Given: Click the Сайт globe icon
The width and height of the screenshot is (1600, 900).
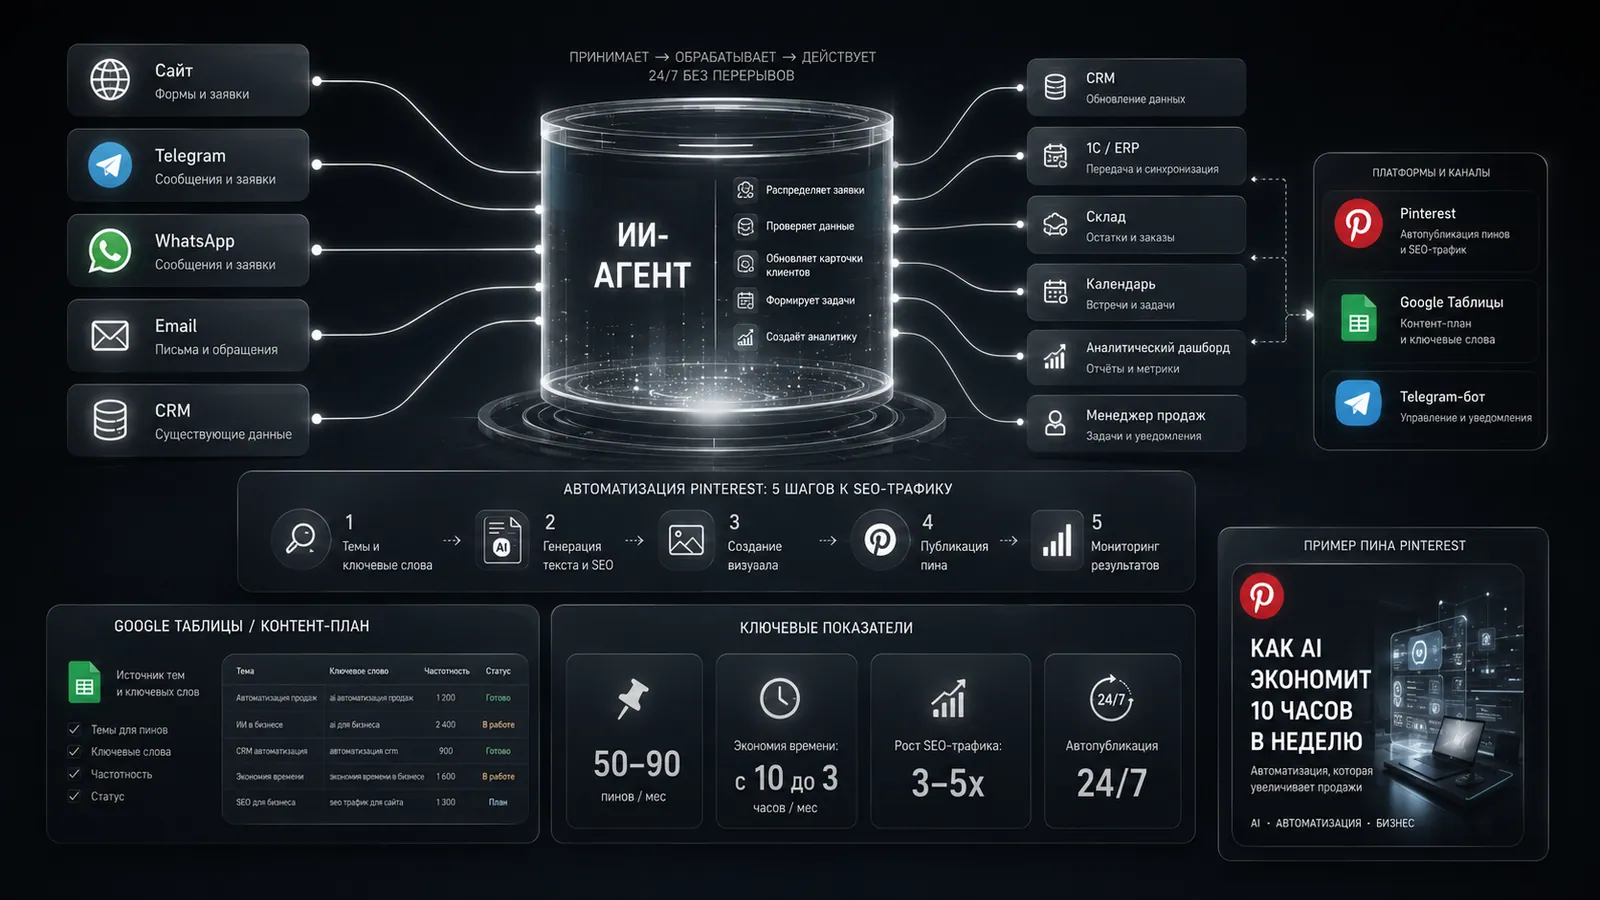Looking at the screenshot, I should pyautogui.click(x=110, y=80).
